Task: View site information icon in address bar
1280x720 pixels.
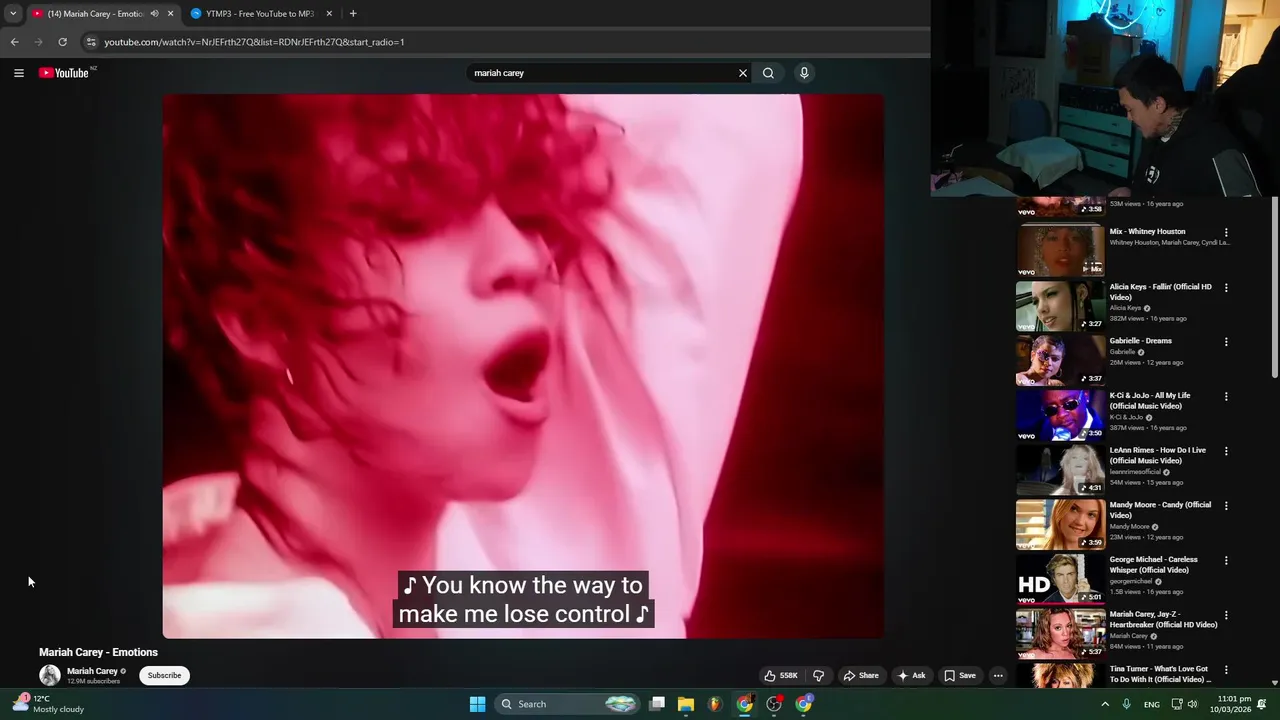Action: 91,42
